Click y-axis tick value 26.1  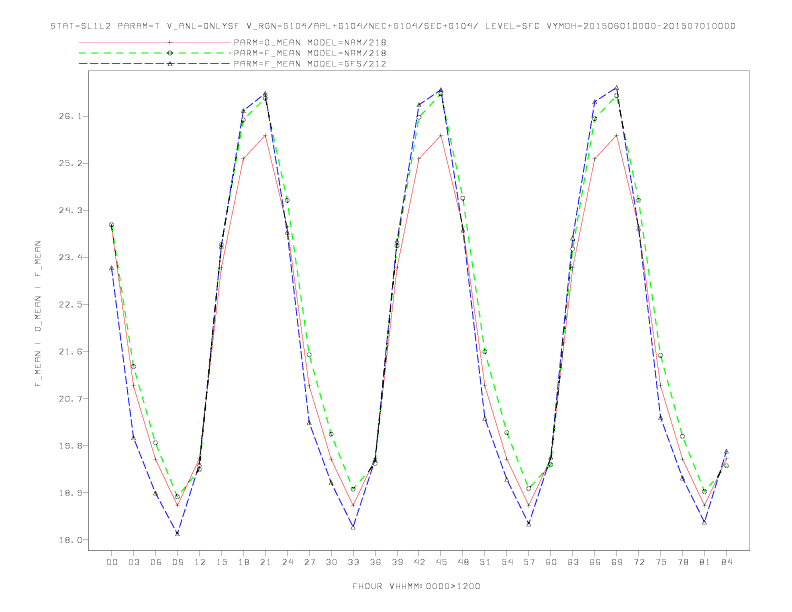[x=69, y=116]
